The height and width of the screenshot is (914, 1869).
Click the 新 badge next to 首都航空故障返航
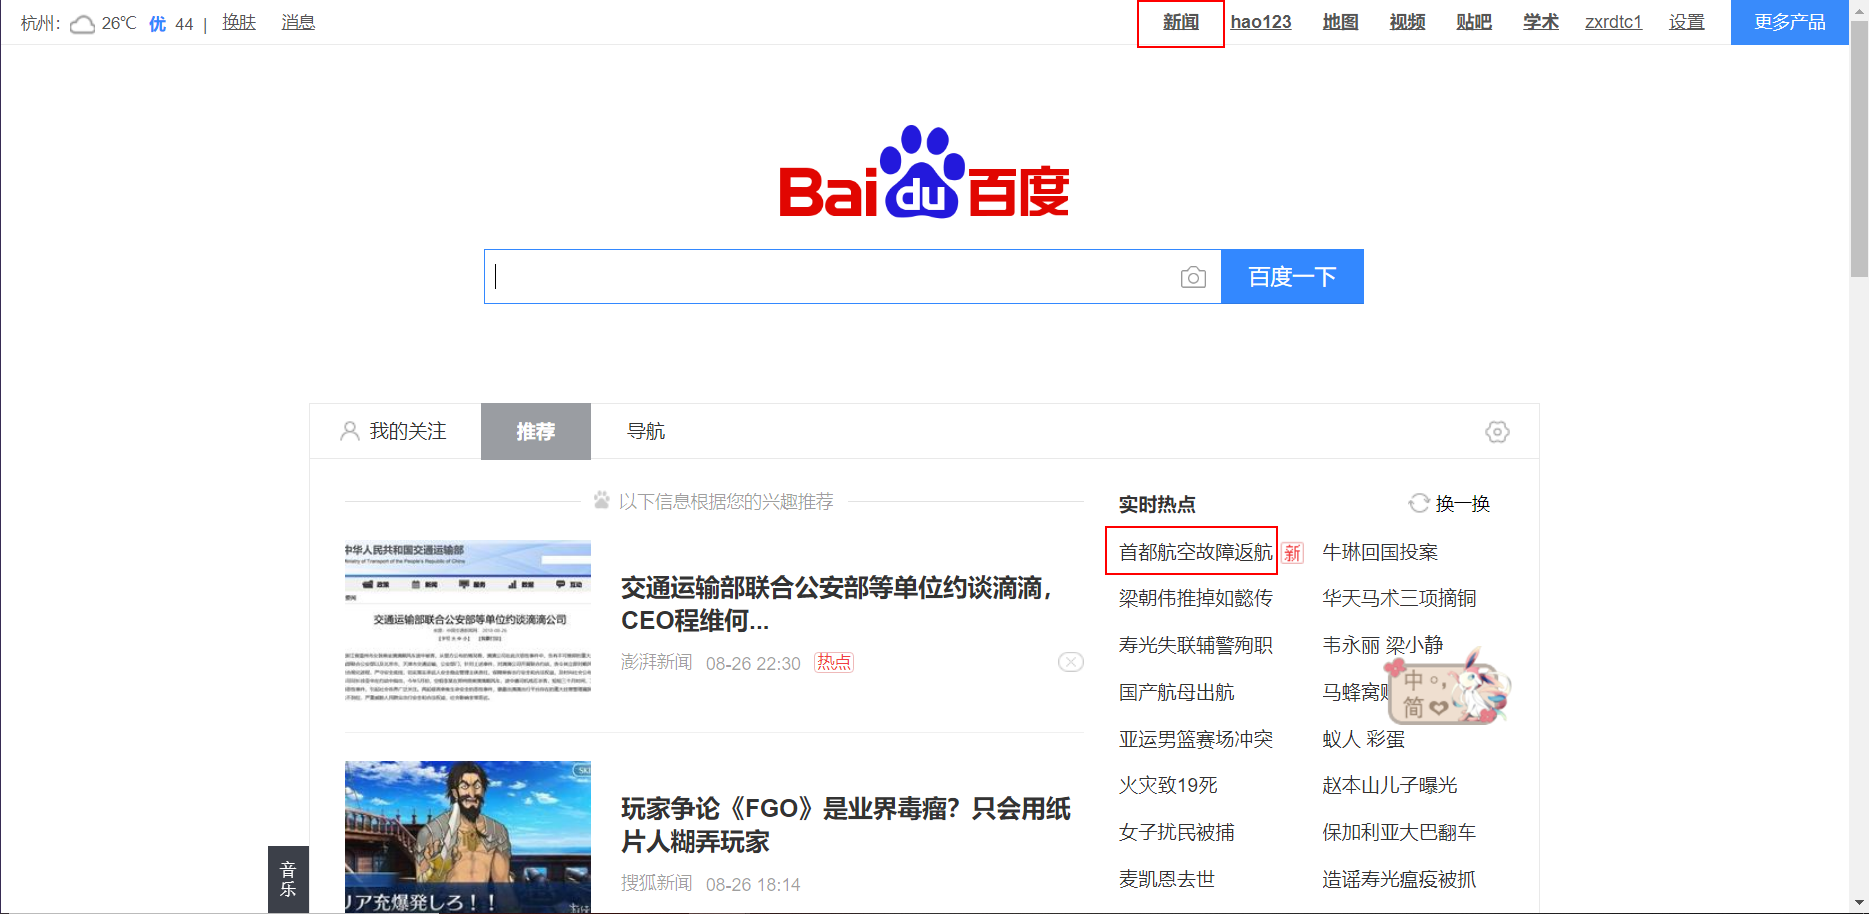point(1293,553)
